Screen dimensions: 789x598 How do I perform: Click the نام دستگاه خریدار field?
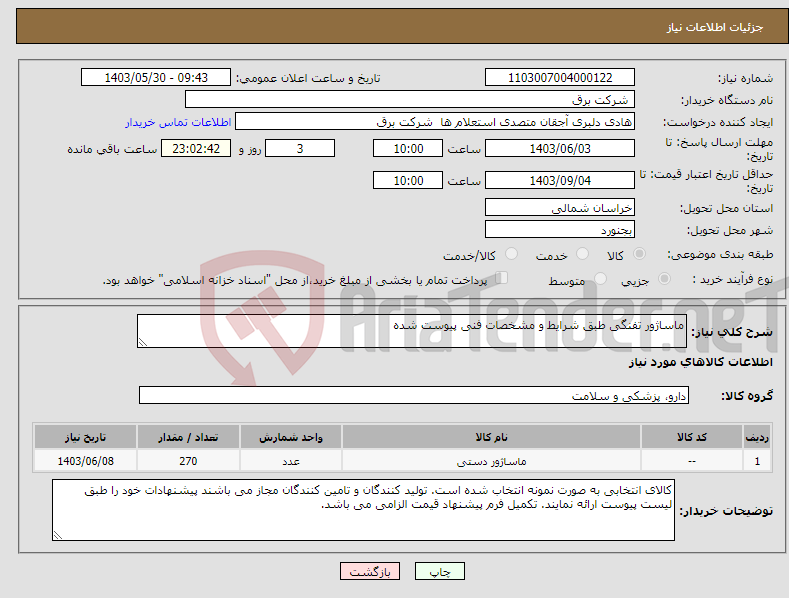point(410,99)
